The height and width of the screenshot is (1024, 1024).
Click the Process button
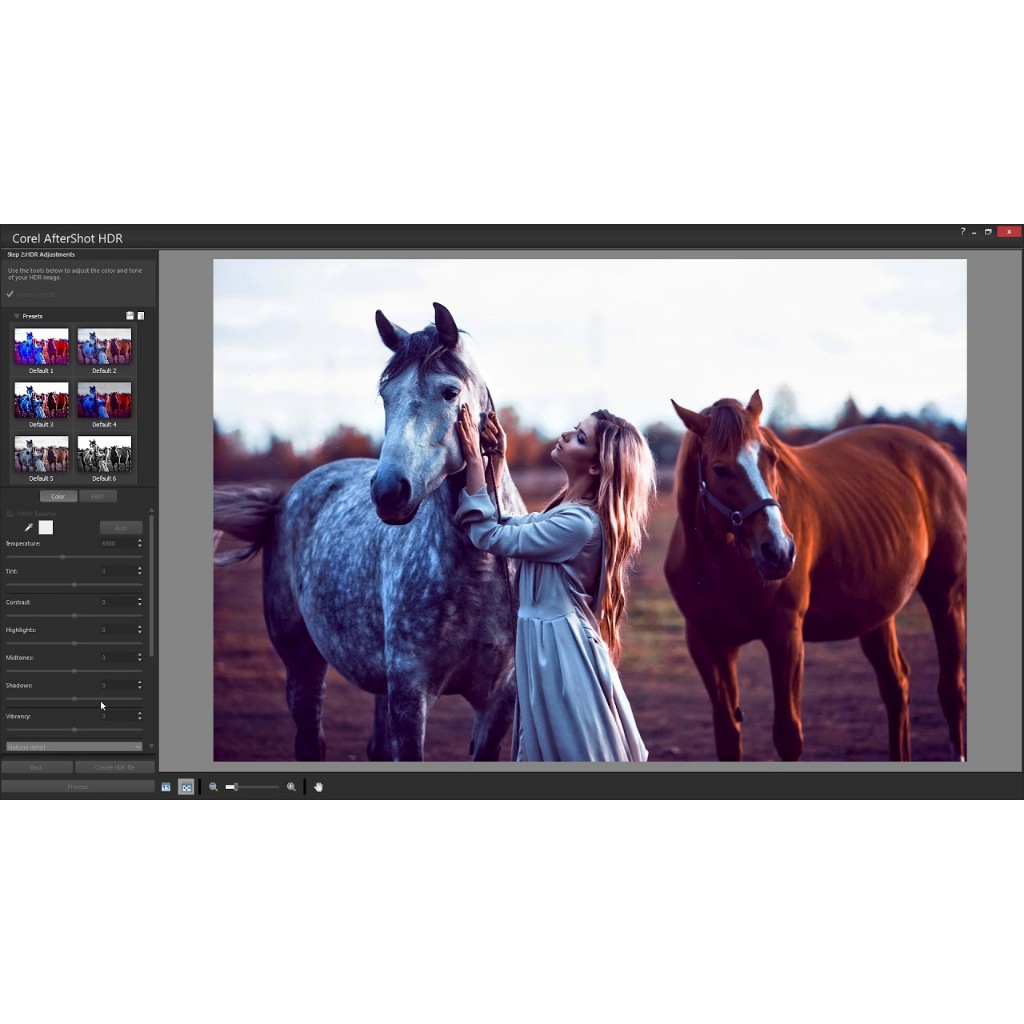point(78,786)
